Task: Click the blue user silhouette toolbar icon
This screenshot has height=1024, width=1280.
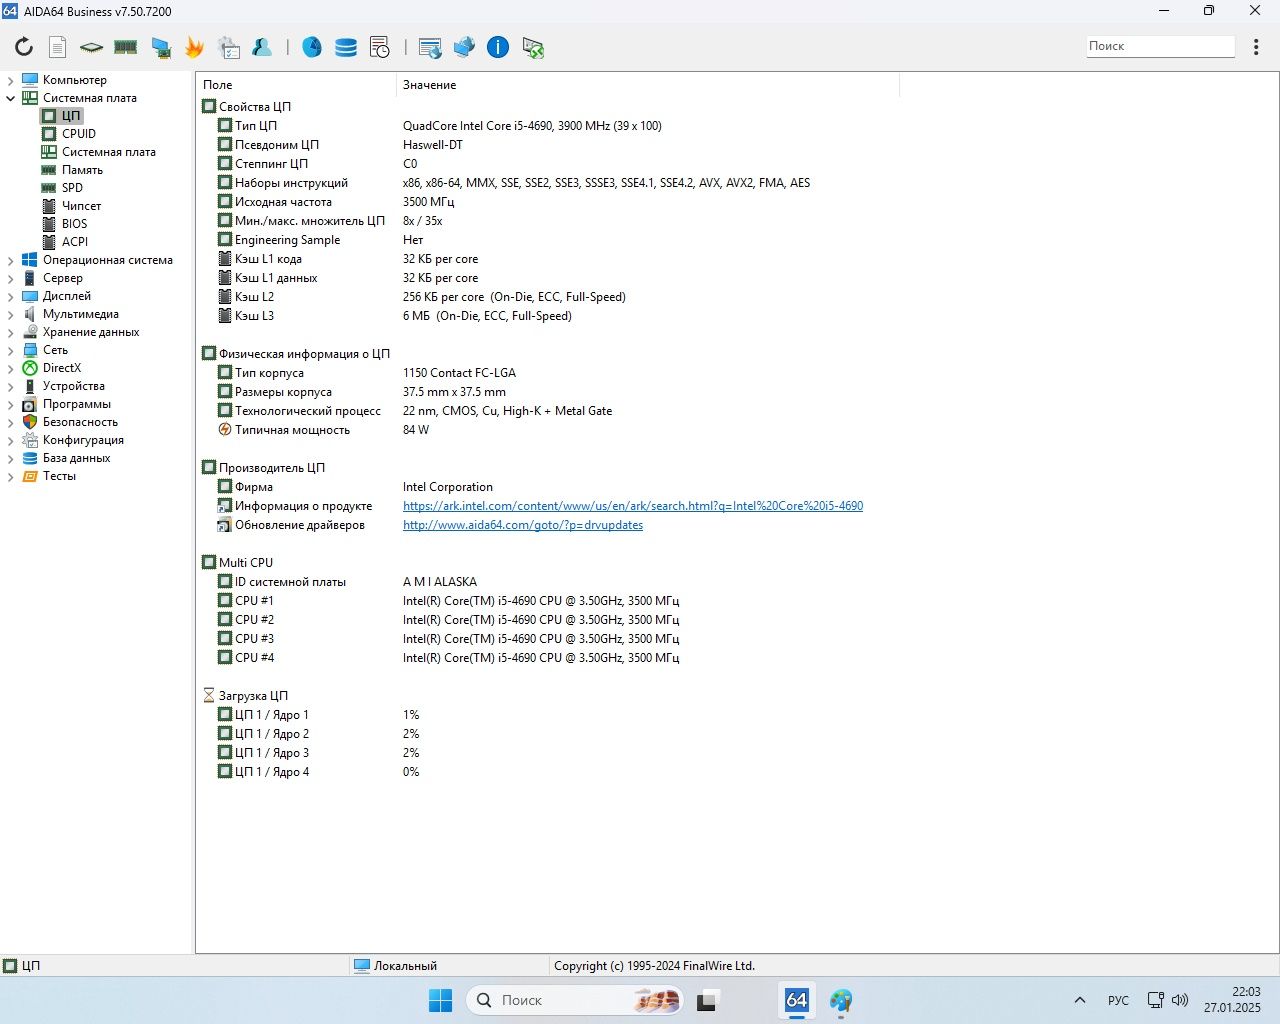Action: point(262,47)
